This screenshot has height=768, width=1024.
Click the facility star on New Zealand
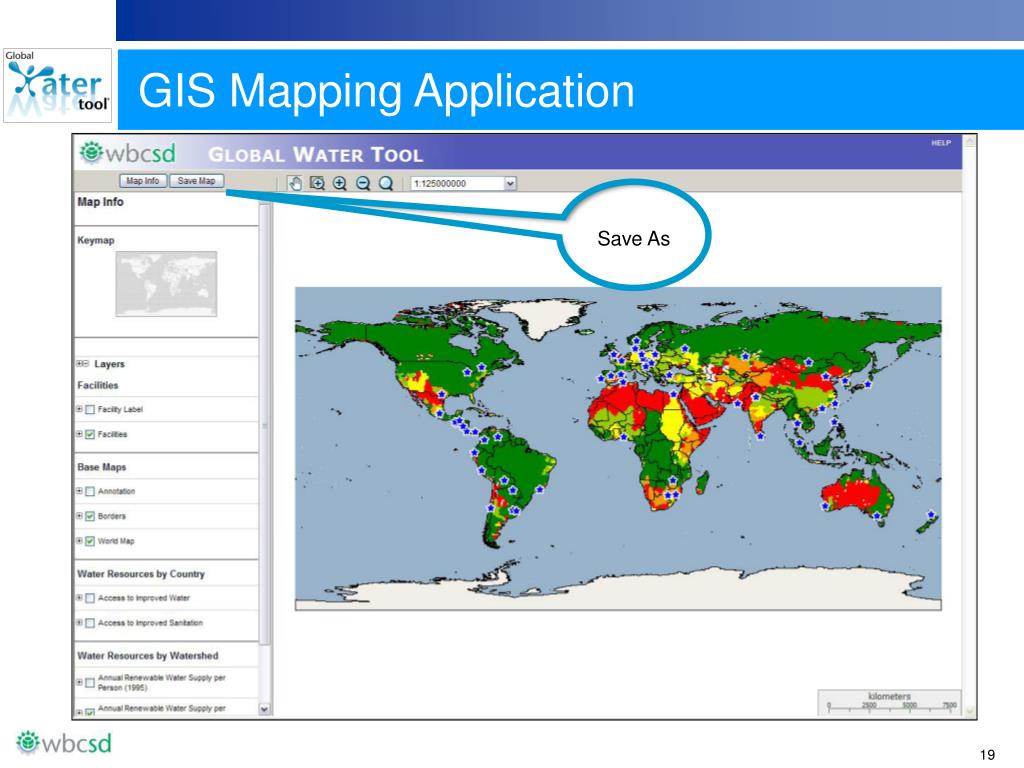[x=931, y=514]
